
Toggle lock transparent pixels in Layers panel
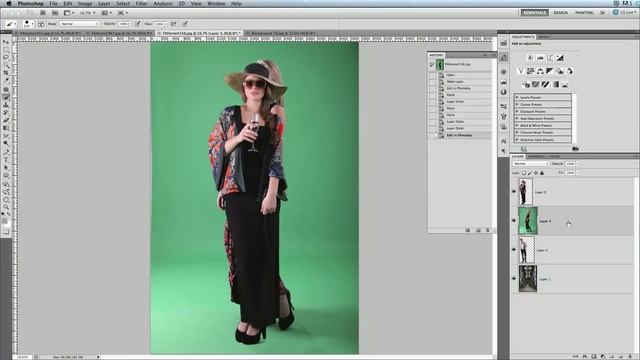524,173
